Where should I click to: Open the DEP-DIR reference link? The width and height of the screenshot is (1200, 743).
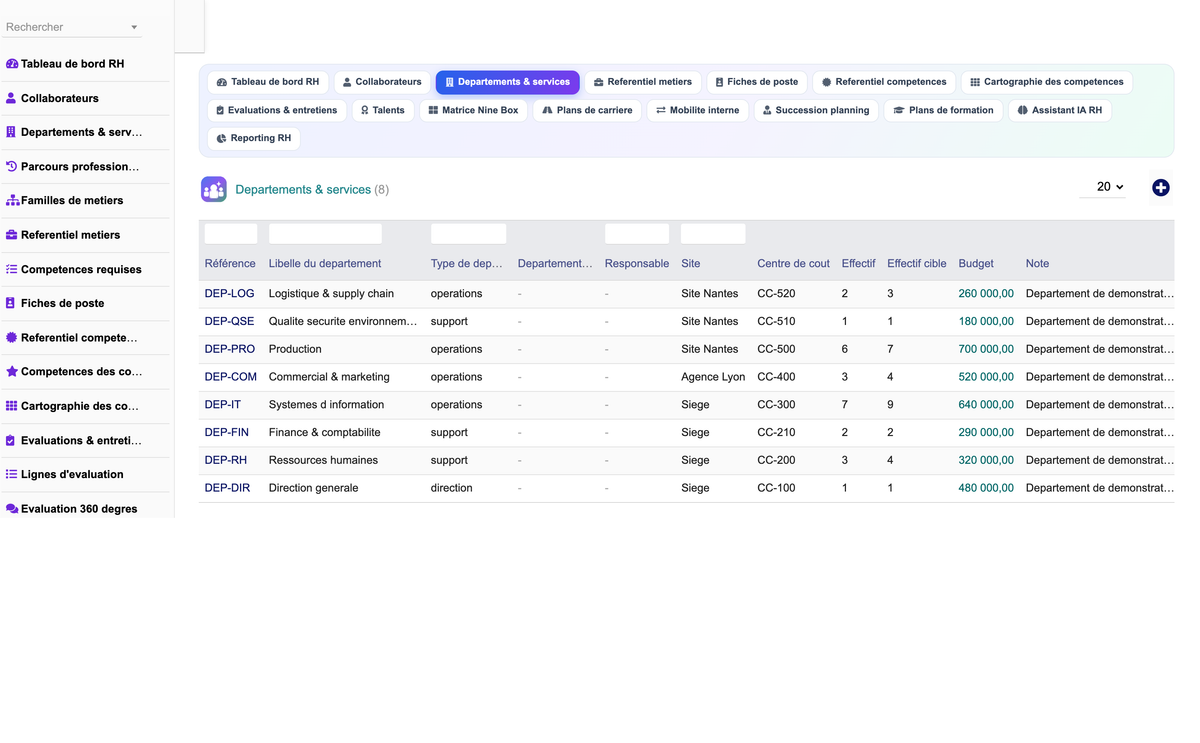227,488
